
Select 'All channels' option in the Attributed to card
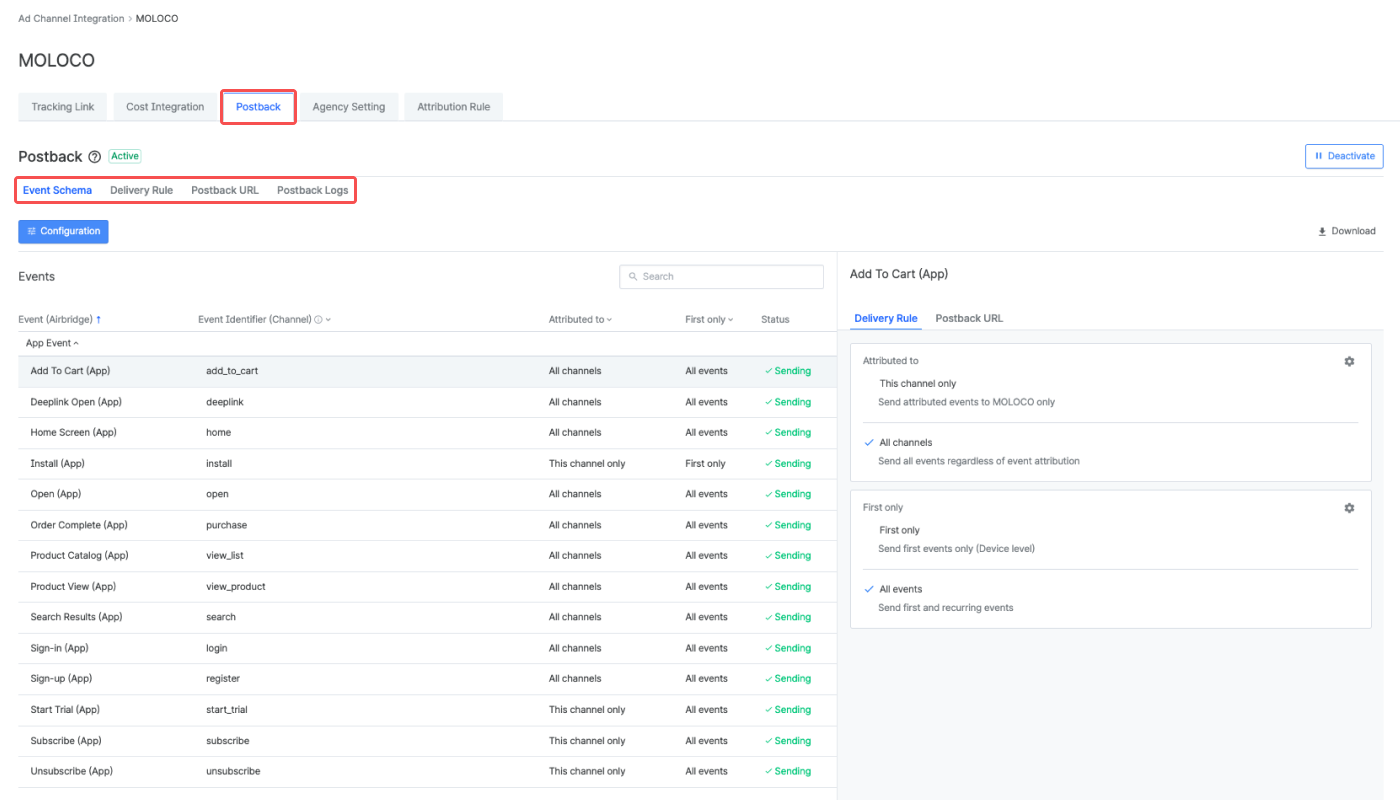pos(906,442)
